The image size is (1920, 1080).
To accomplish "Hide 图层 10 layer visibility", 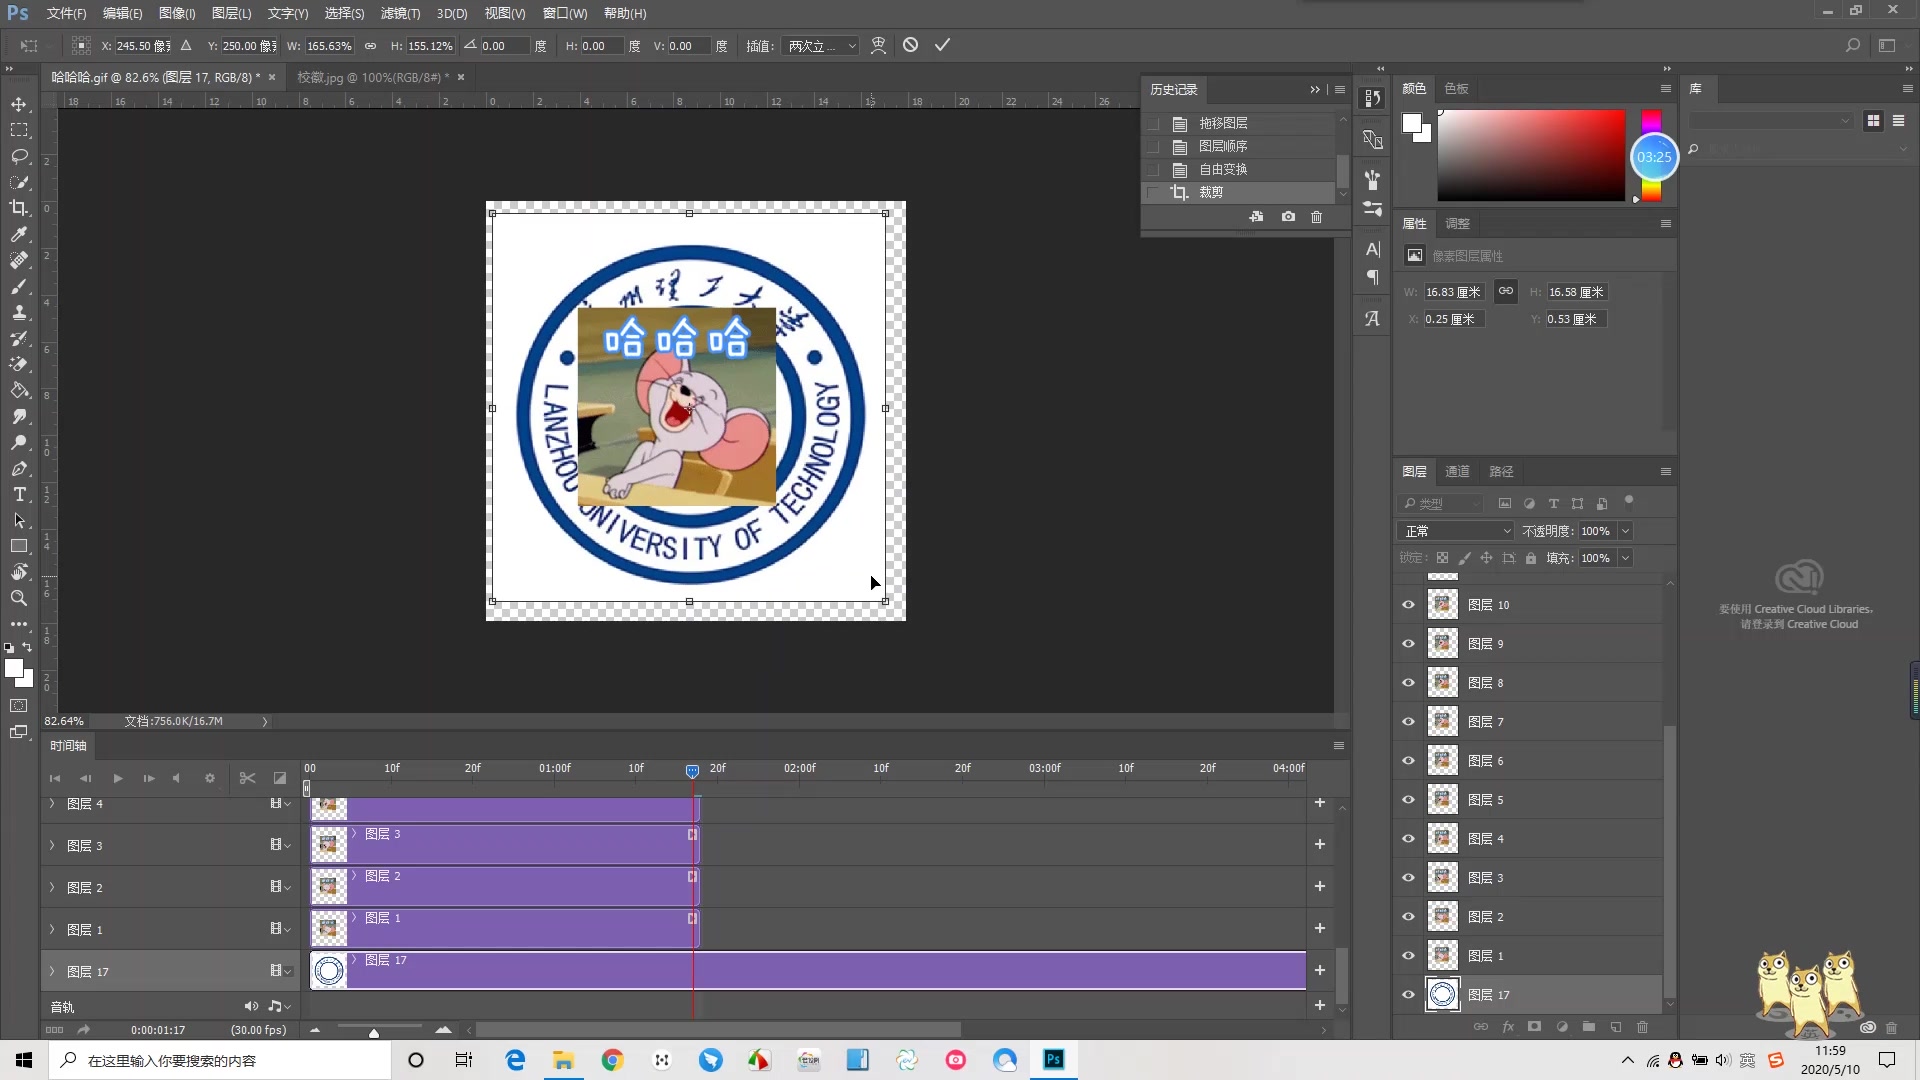I will [1408, 605].
